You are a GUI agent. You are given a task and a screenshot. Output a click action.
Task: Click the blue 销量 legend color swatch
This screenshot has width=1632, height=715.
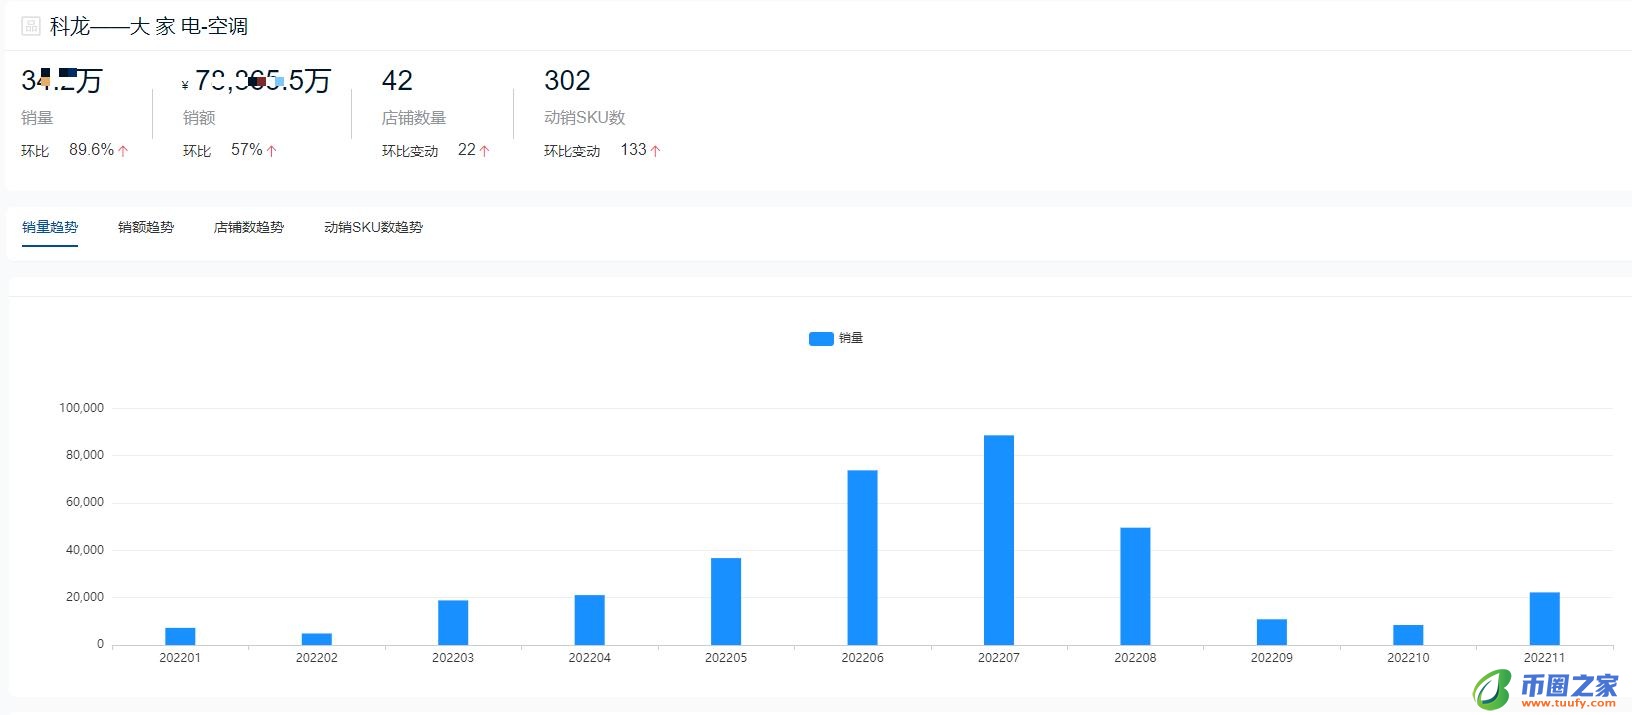pos(821,339)
